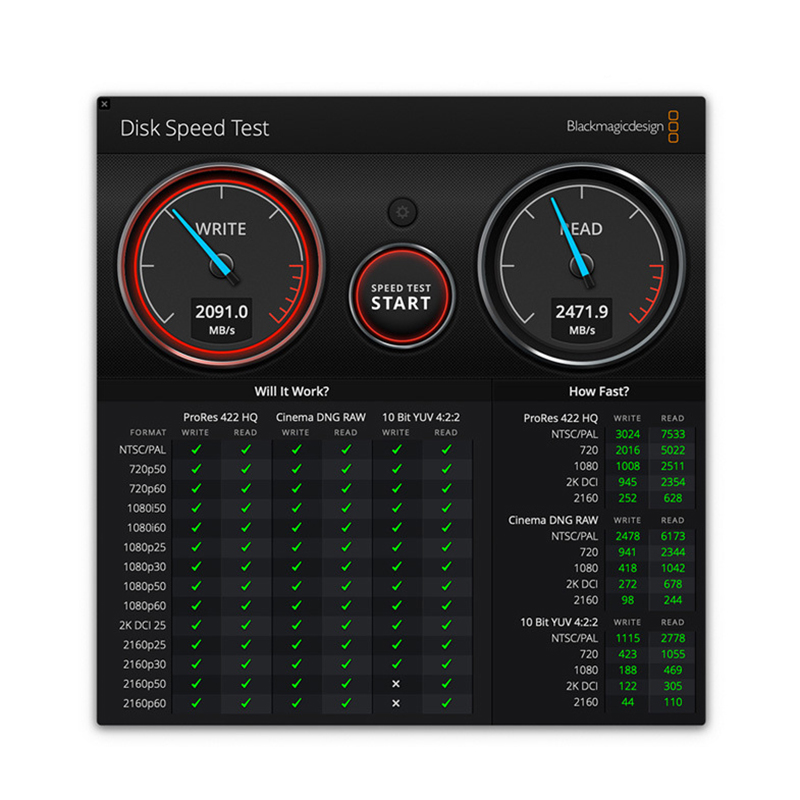Click the Speed Test Start button

point(401,297)
